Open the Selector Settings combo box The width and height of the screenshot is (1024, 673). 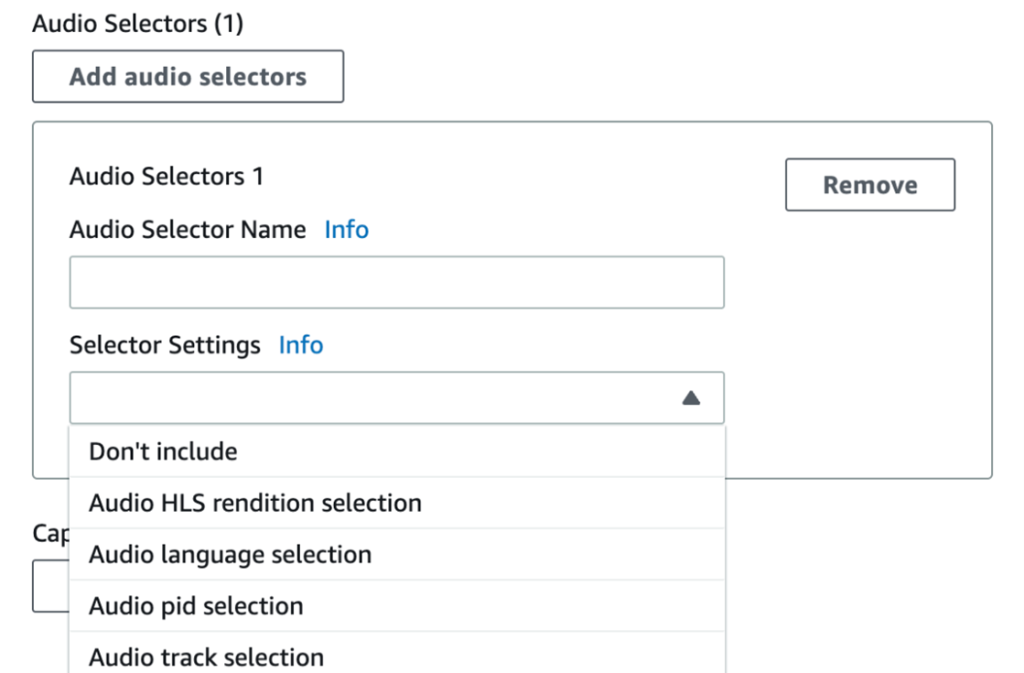(x=396, y=397)
